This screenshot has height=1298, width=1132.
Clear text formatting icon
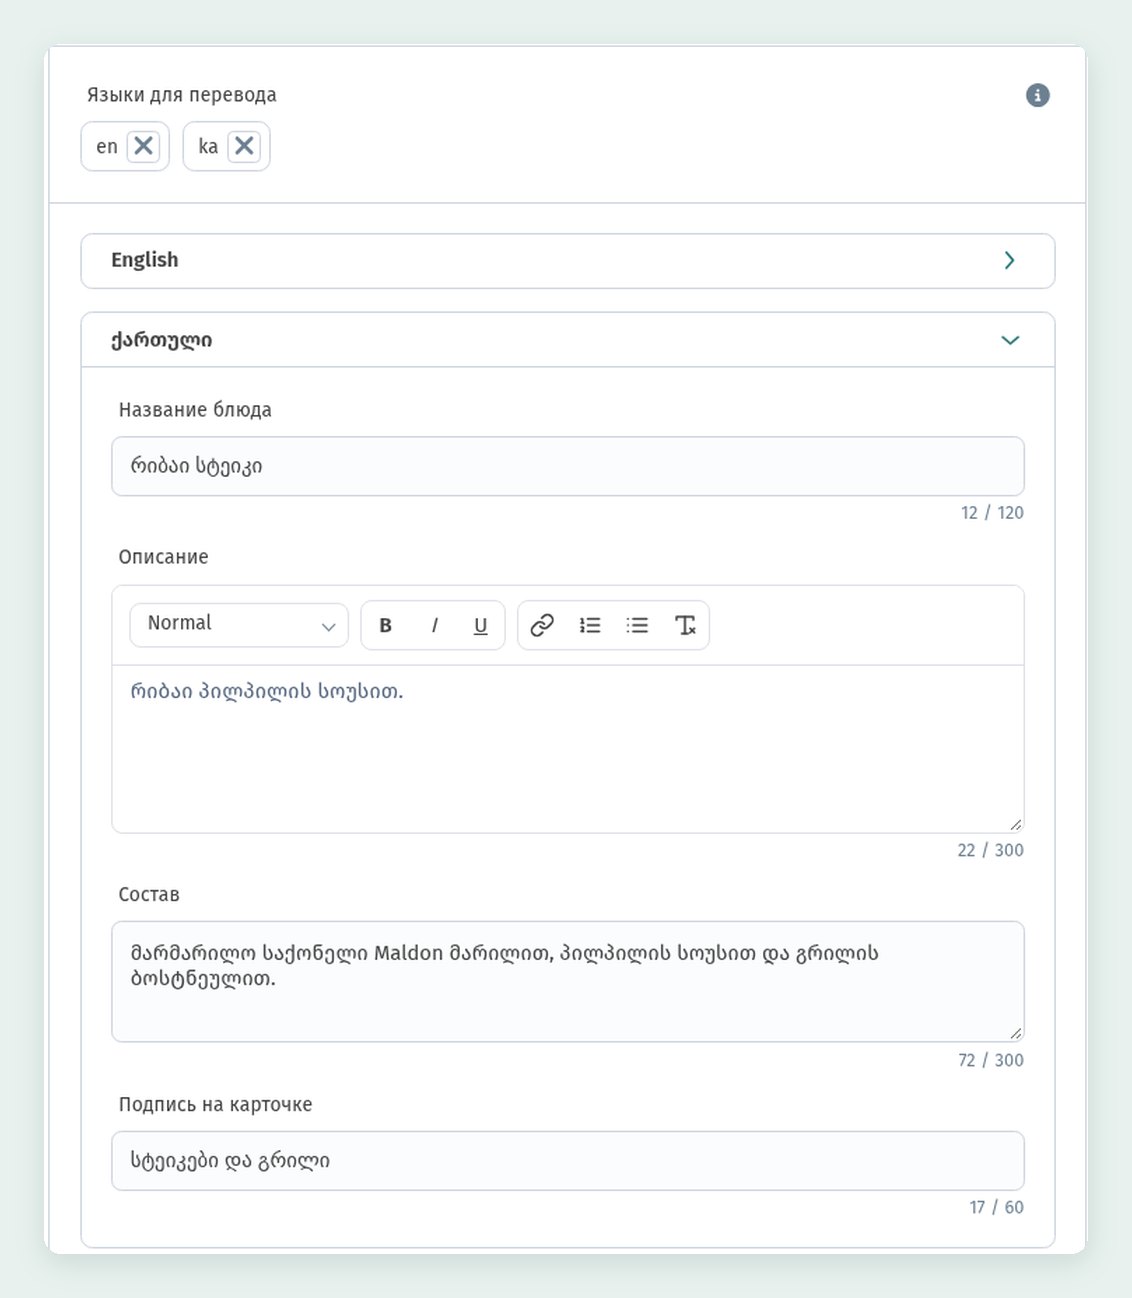point(685,625)
